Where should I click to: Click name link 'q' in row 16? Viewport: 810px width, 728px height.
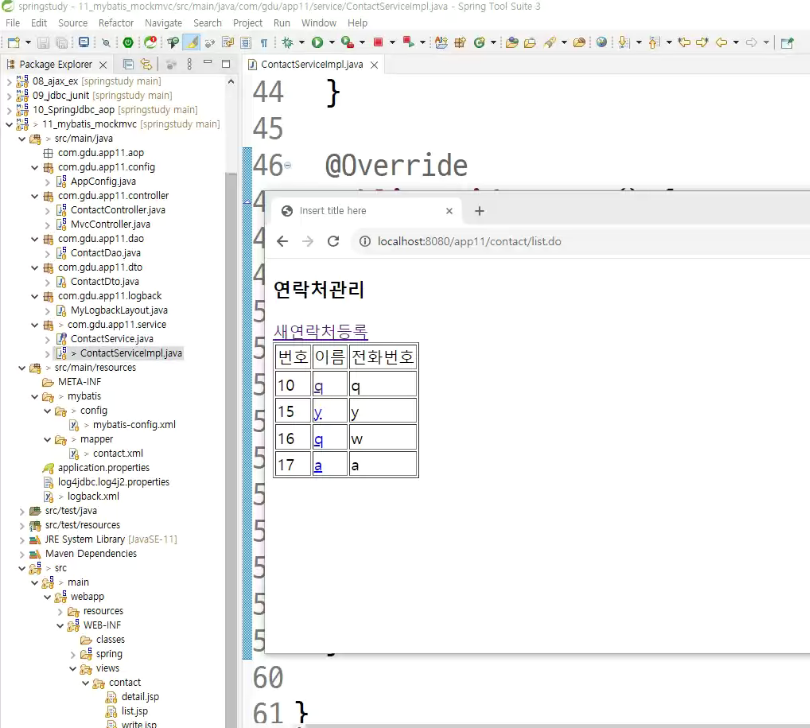click(318, 439)
